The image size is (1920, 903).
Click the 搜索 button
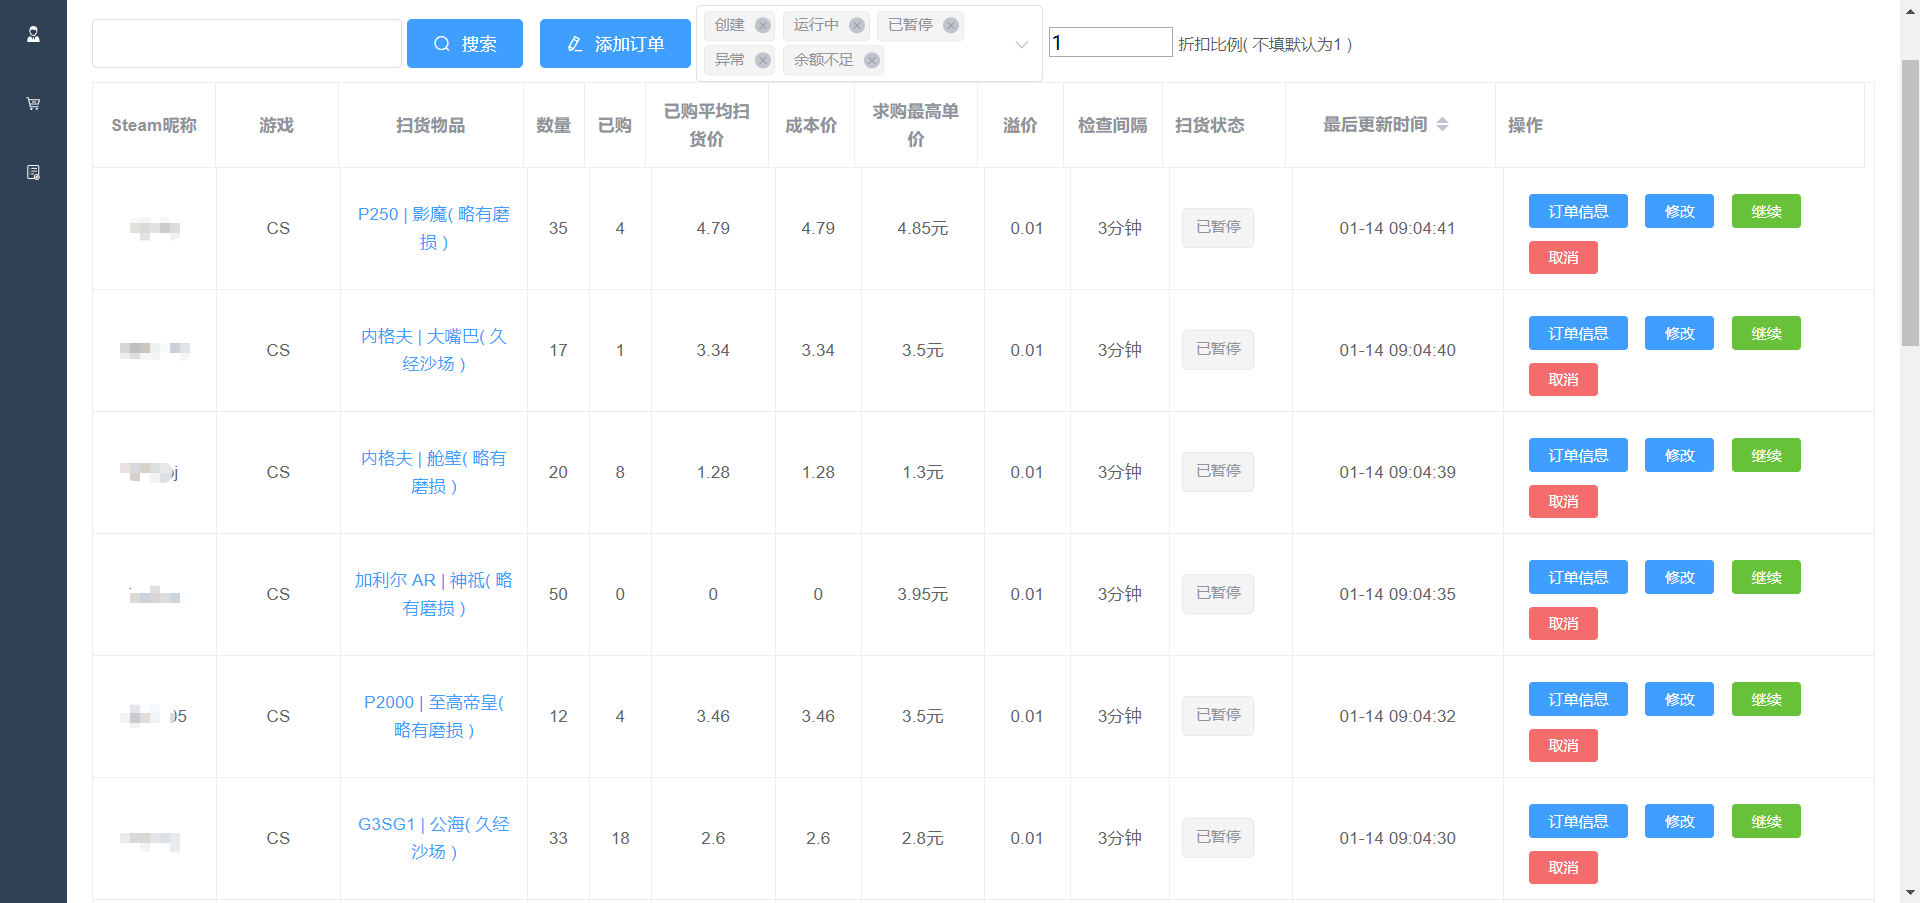(465, 44)
